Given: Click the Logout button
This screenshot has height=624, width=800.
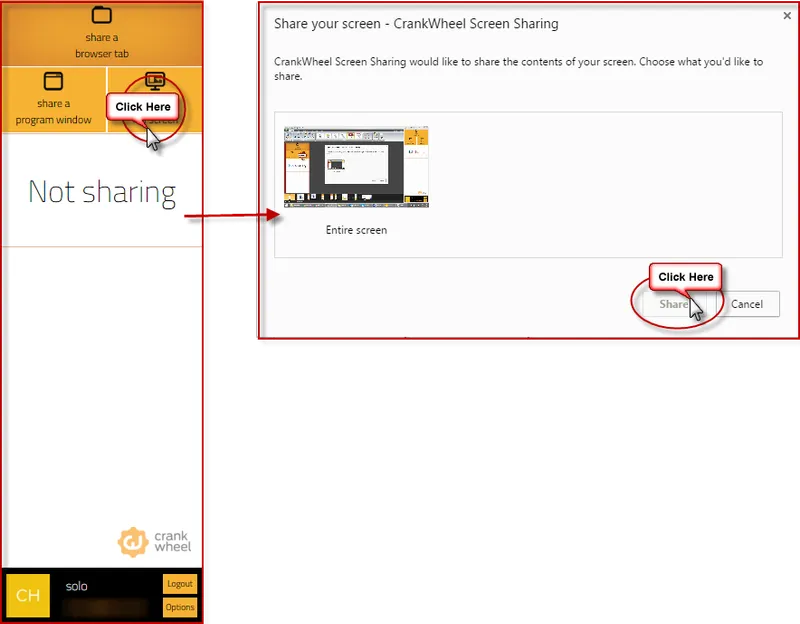Looking at the screenshot, I should [x=180, y=584].
